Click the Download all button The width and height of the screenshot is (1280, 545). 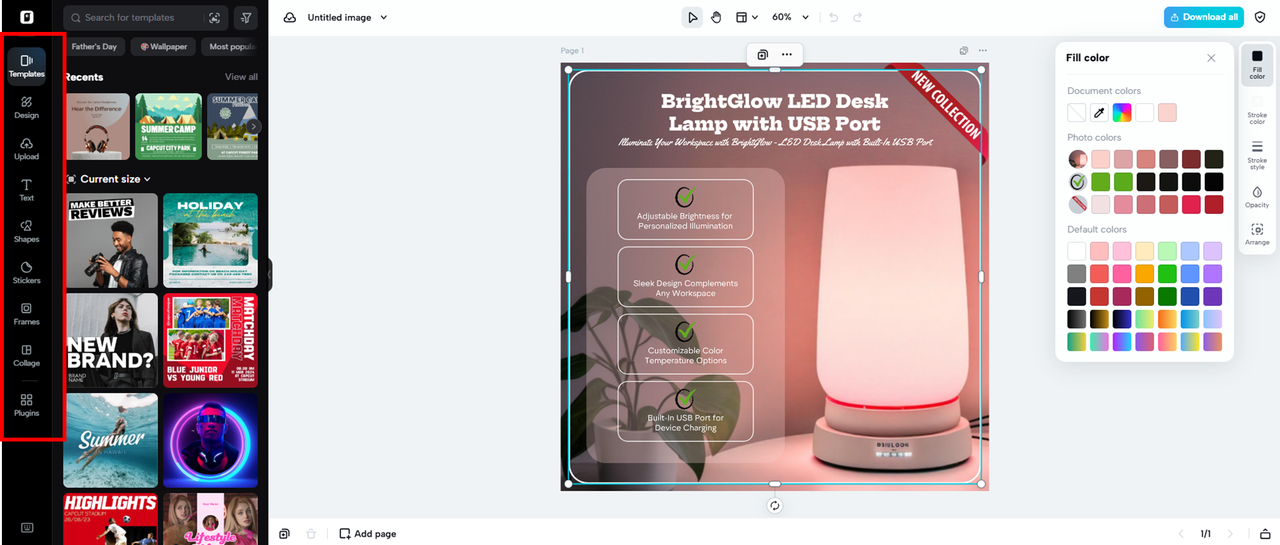click(x=1203, y=17)
